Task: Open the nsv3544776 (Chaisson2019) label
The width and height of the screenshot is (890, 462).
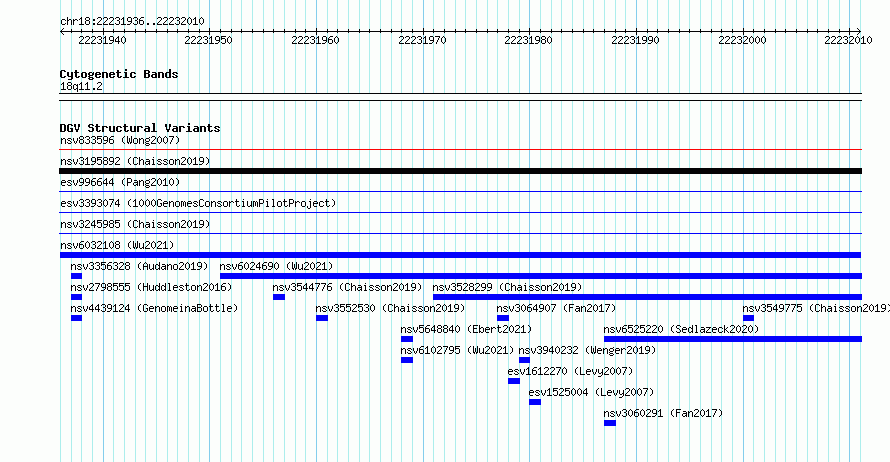Action: (347, 287)
